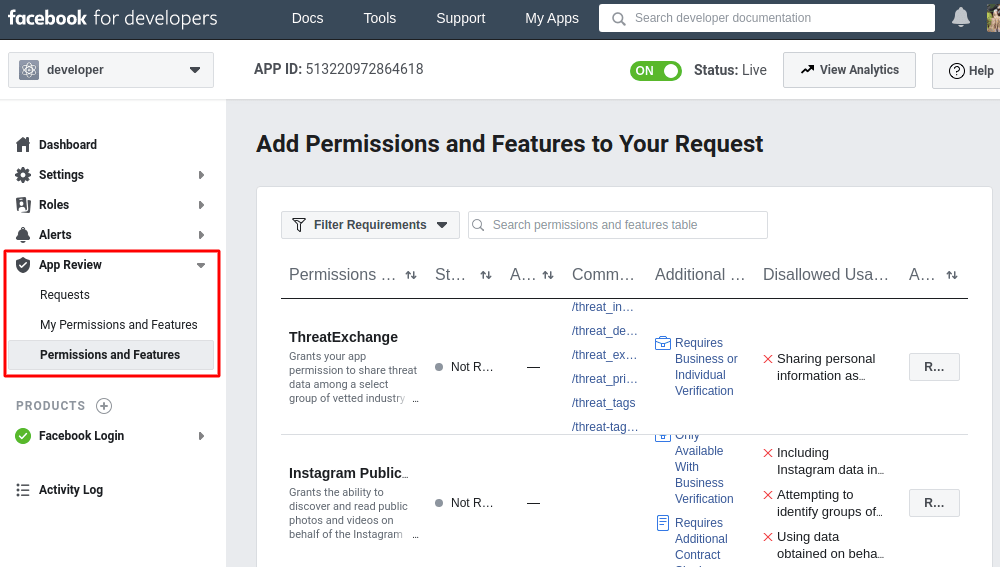The image size is (1000, 567).
Task: Add a product with the plus icon
Action: click(104, 406)
